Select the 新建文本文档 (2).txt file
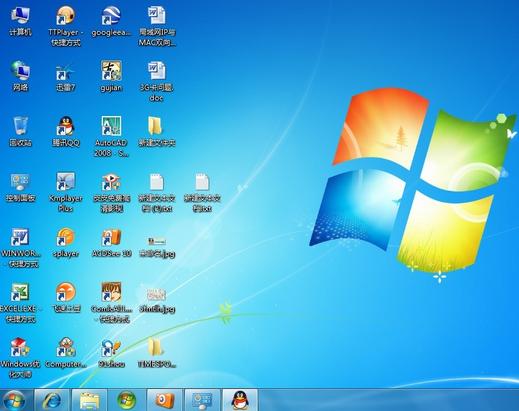 point(156,193)
